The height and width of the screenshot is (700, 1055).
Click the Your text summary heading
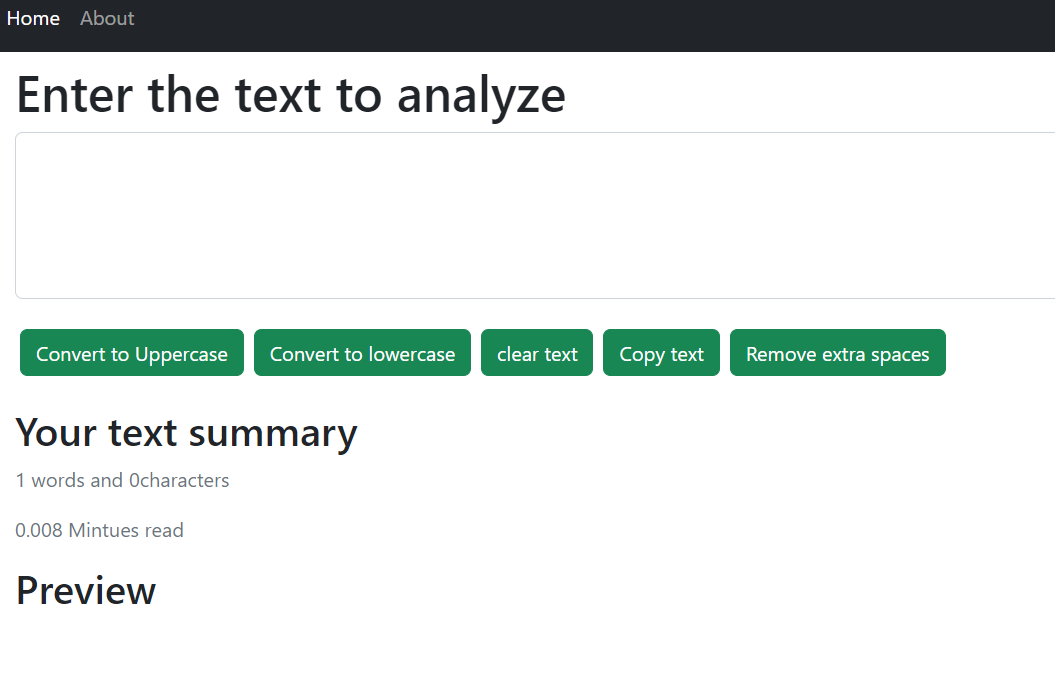(x=186, y=432)
